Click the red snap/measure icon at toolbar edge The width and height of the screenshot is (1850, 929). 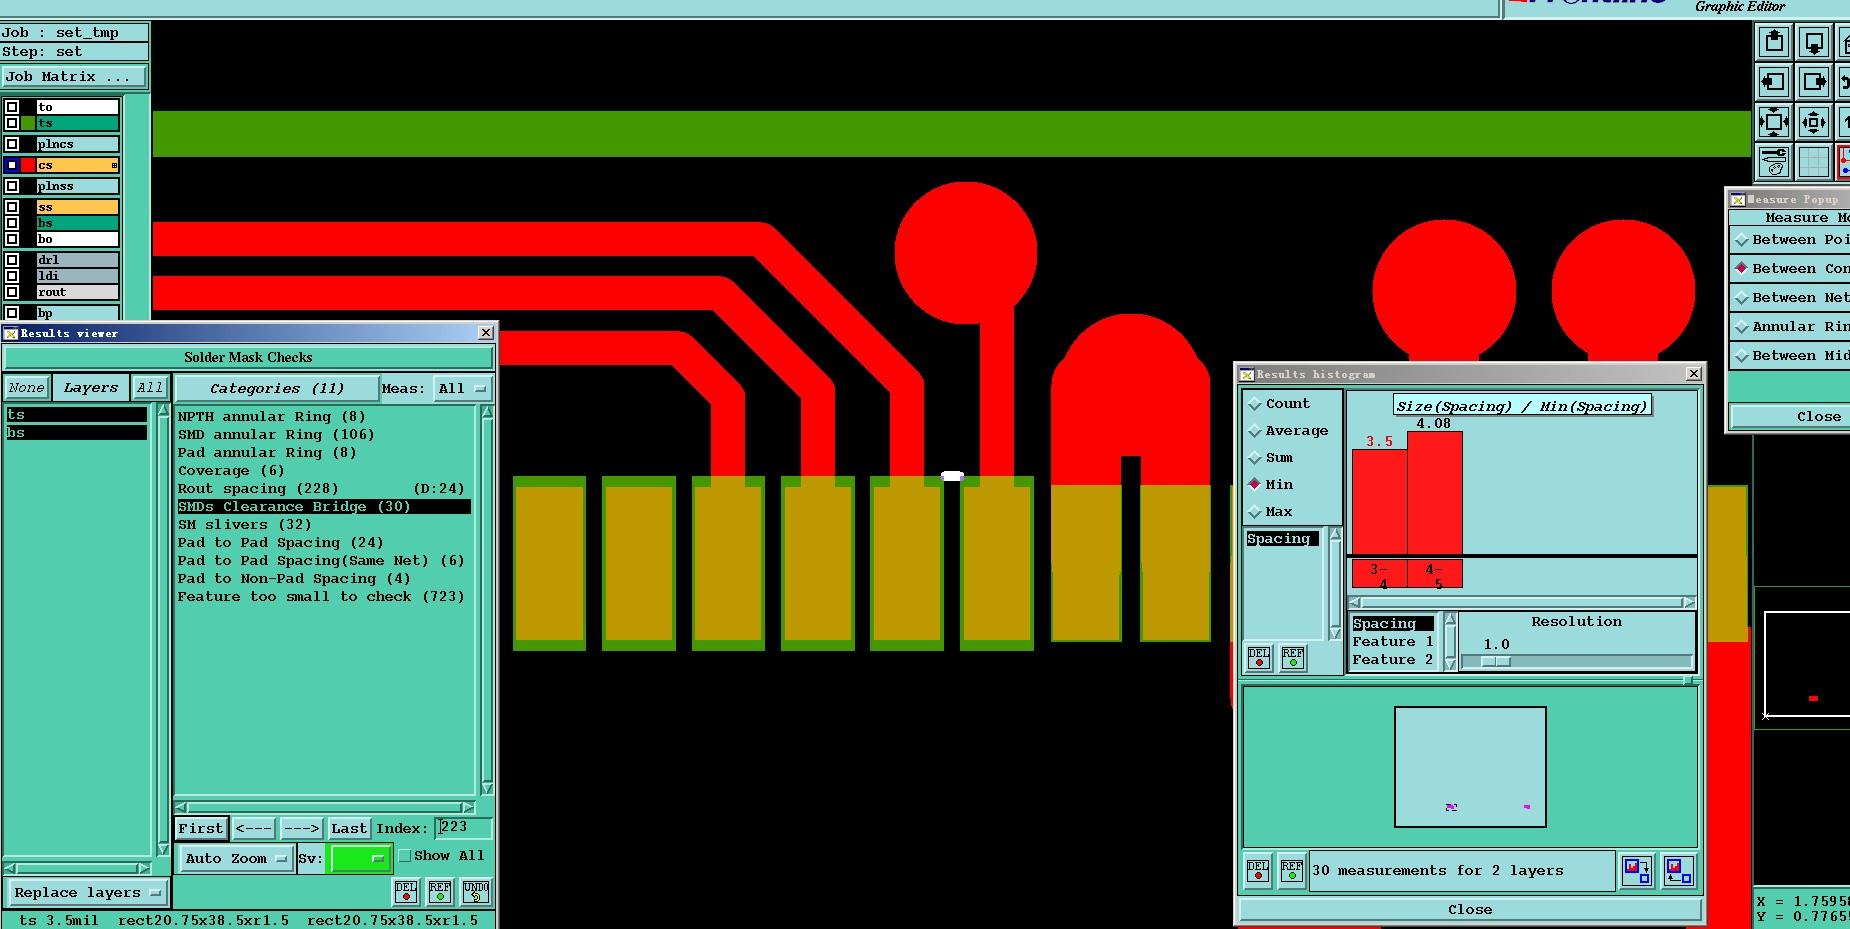tap(1843, 162)
